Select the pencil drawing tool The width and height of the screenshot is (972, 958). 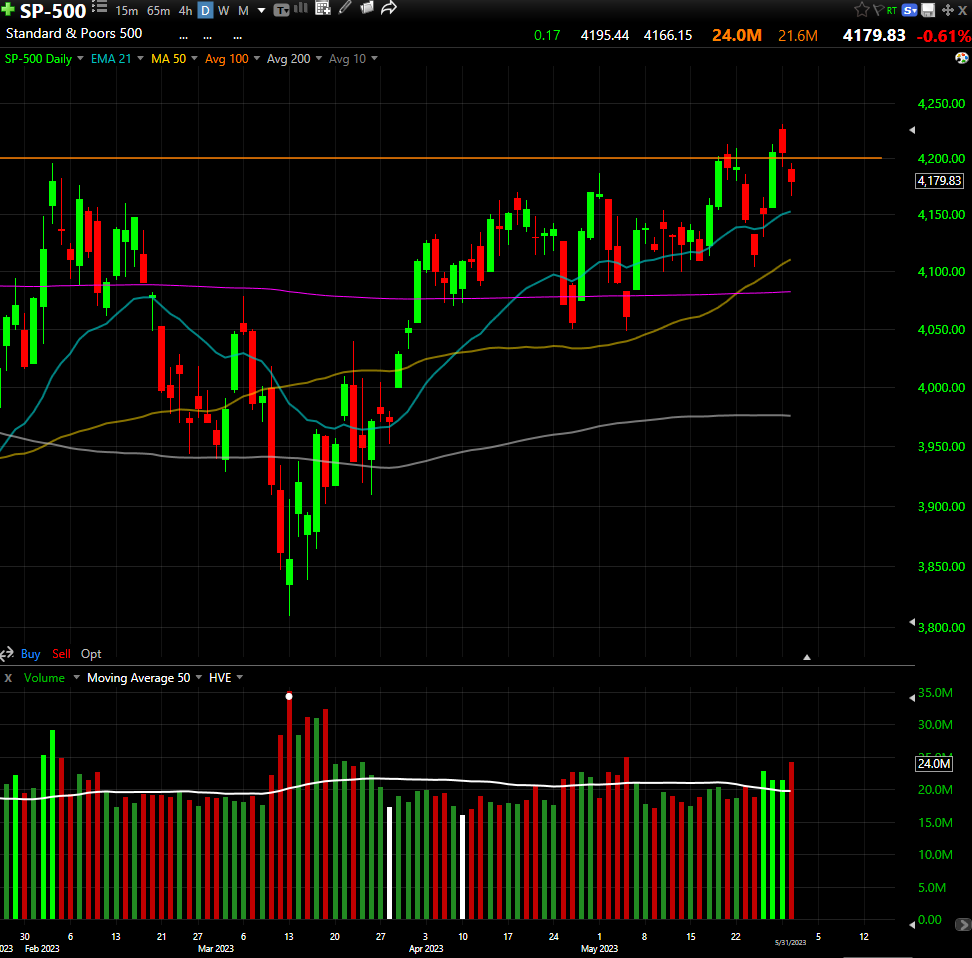pyautogui.click(x=345, y=8)
